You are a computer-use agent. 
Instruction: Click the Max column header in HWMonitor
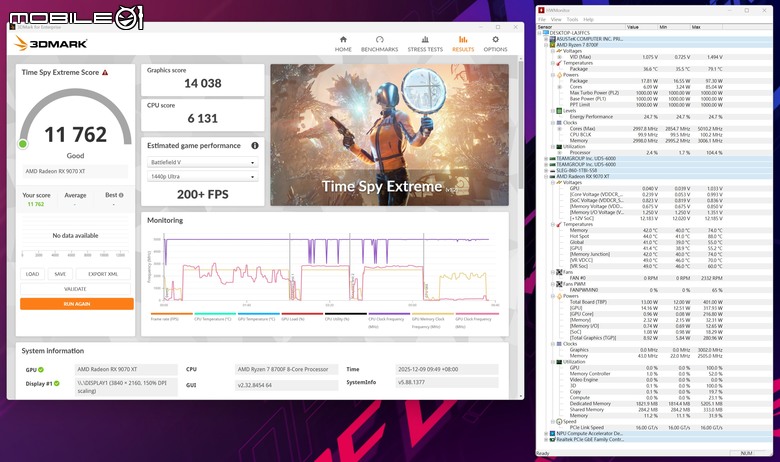click(x=706, y=27)
